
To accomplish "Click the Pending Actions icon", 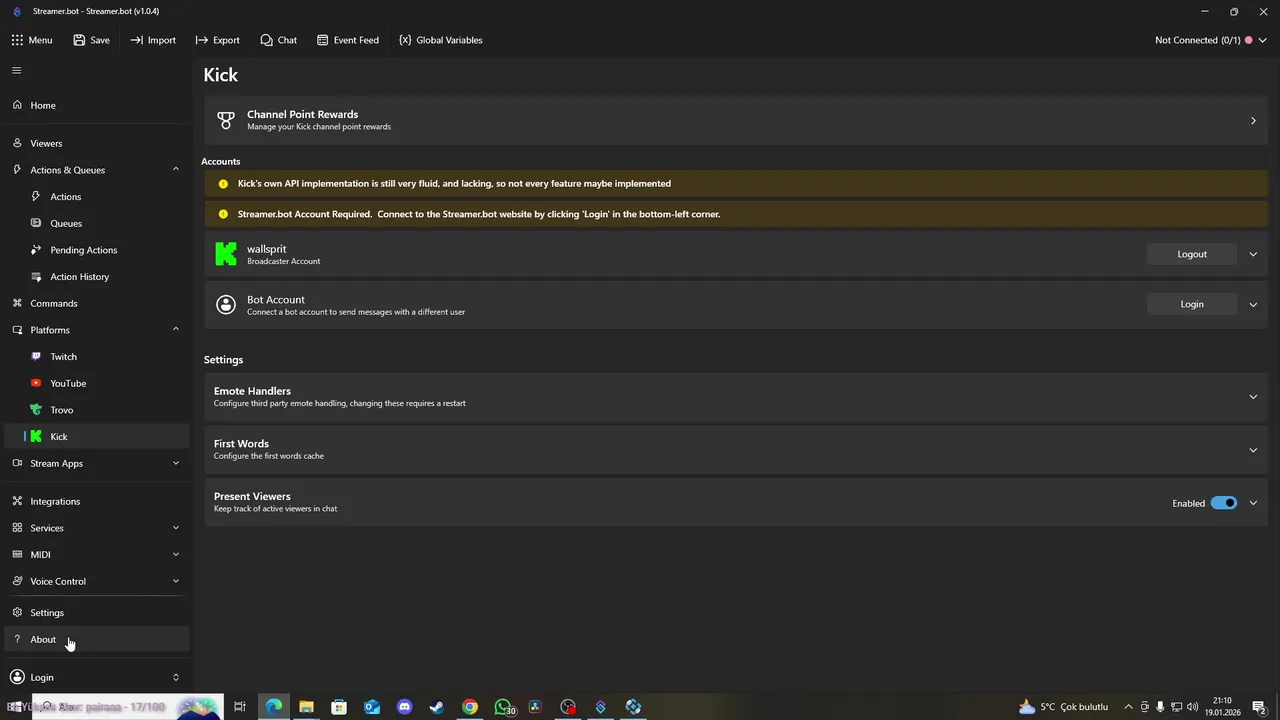I will (x=37, y=250).
